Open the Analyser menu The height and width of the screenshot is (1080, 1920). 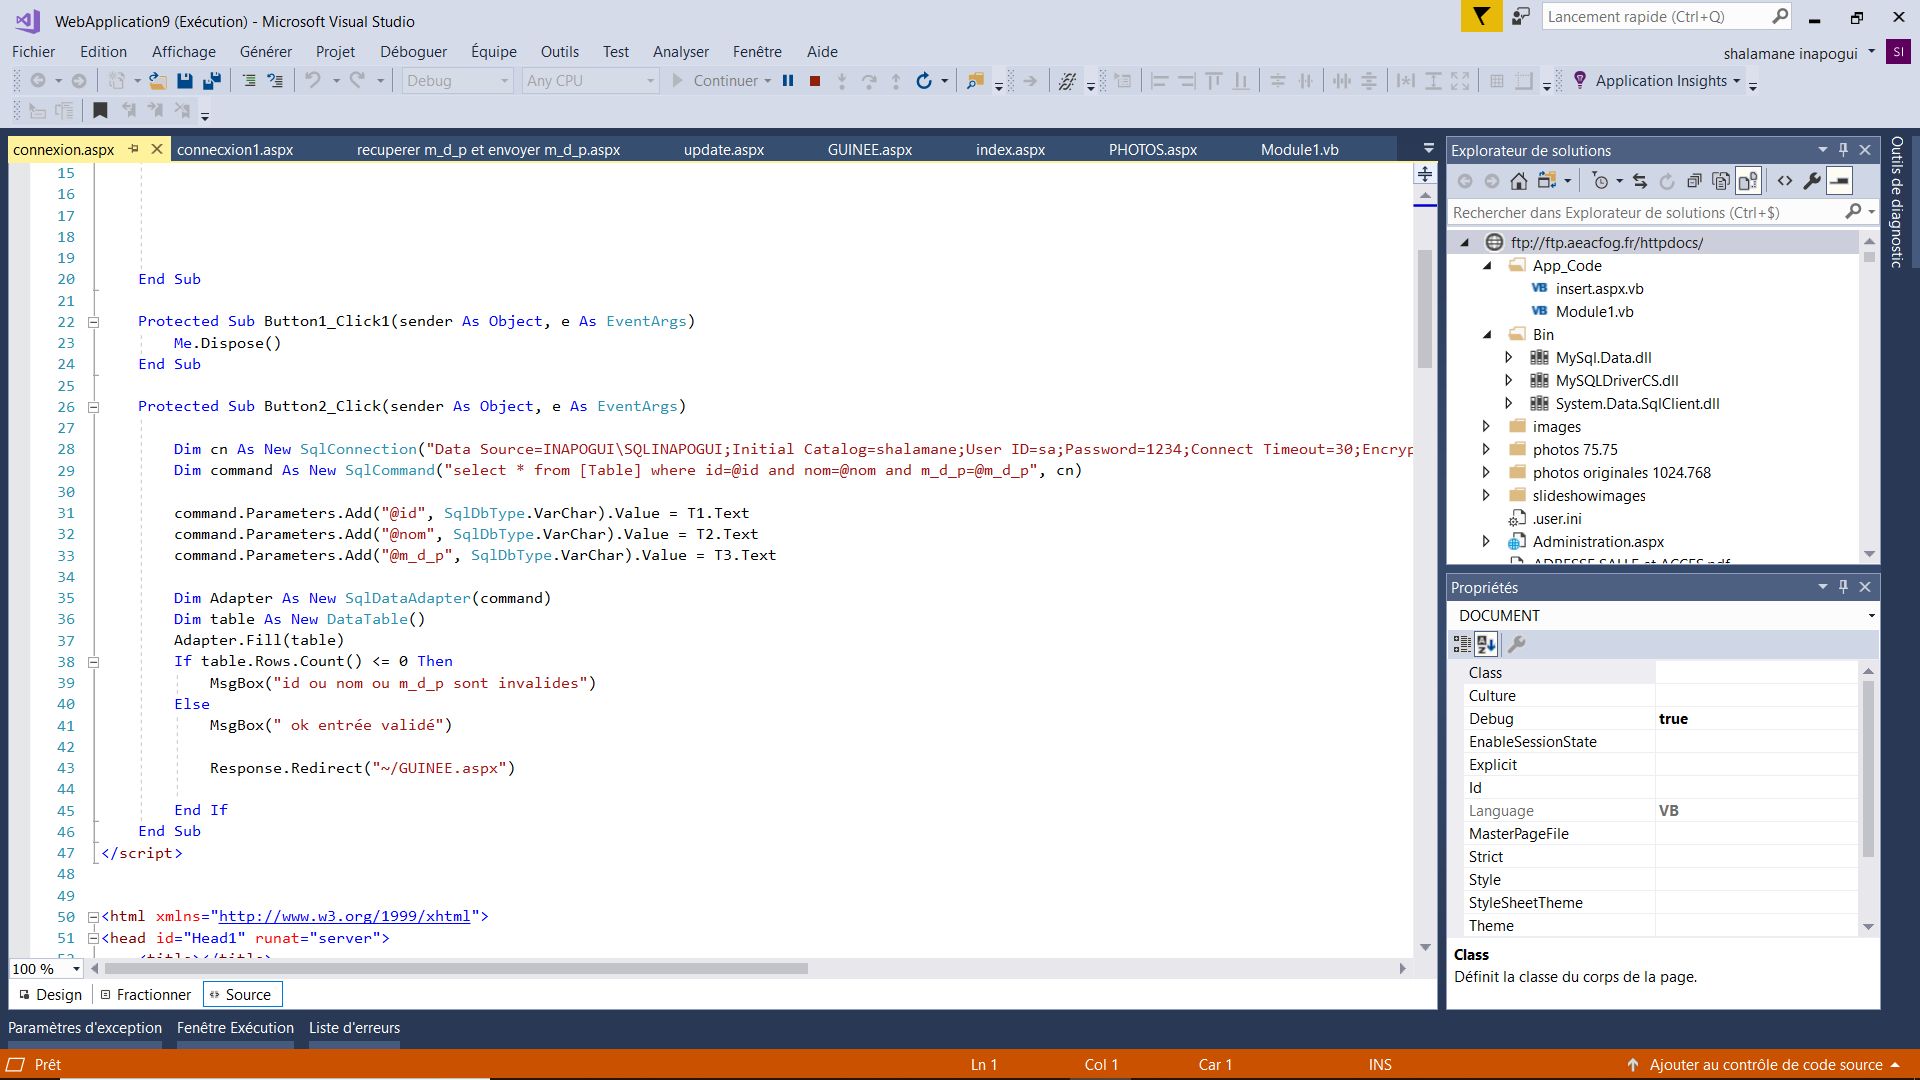[681, 51]
